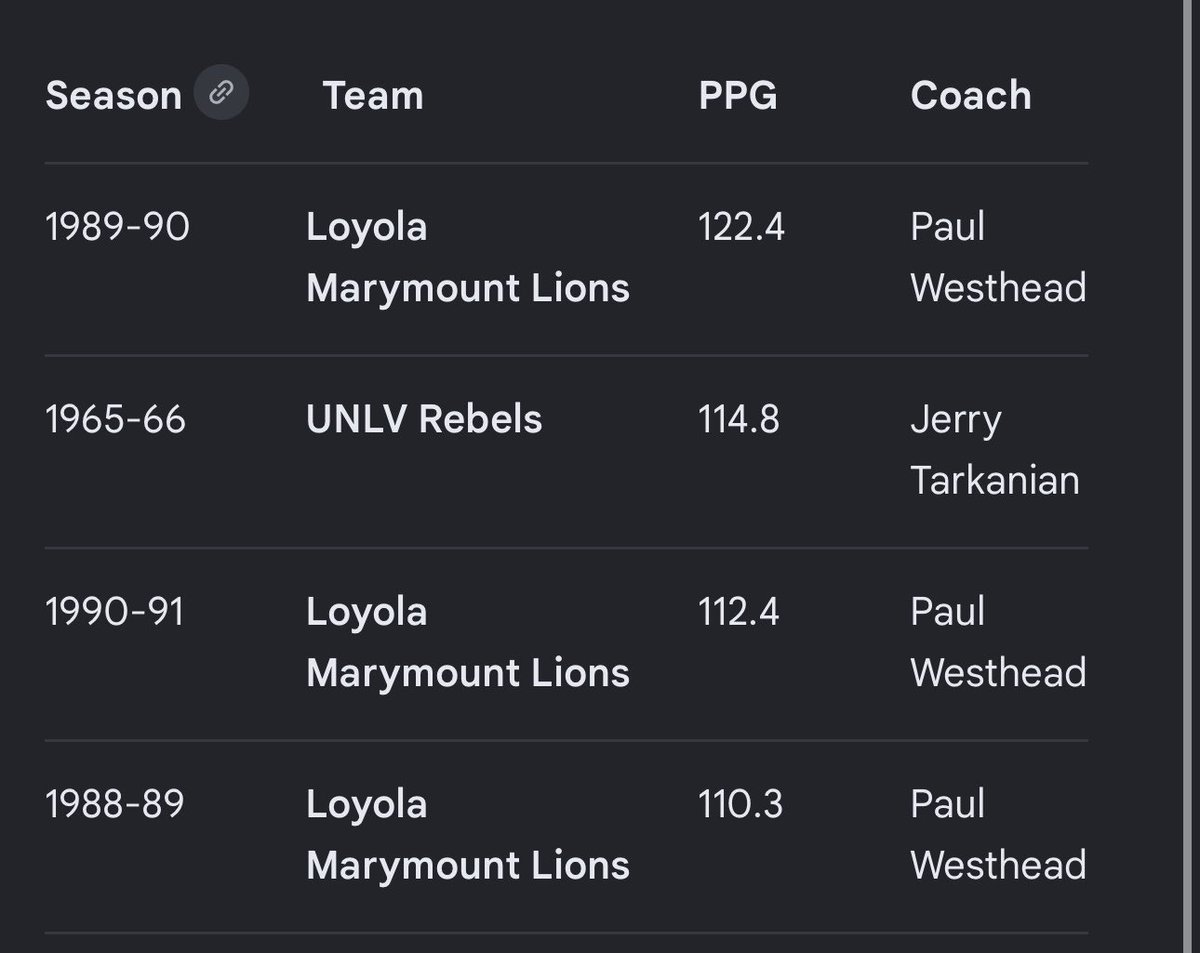Select the 1989-90 season cell
1200x953 pixels.
click(117, 227)
